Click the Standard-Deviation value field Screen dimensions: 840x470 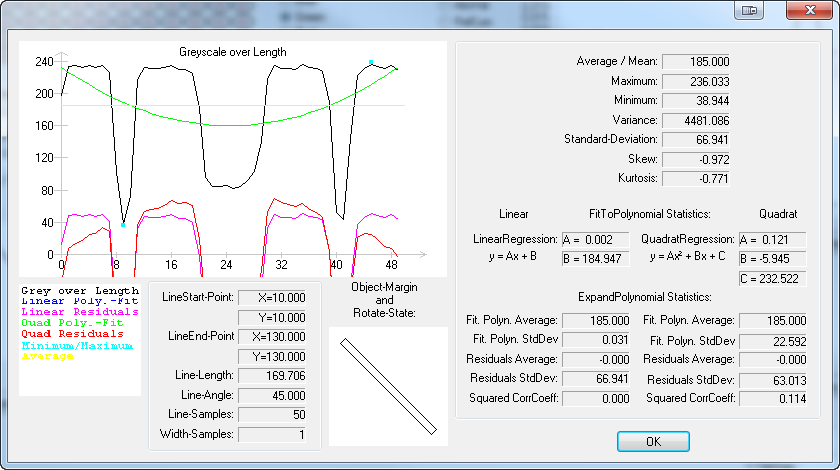click(x=696, y=140)
